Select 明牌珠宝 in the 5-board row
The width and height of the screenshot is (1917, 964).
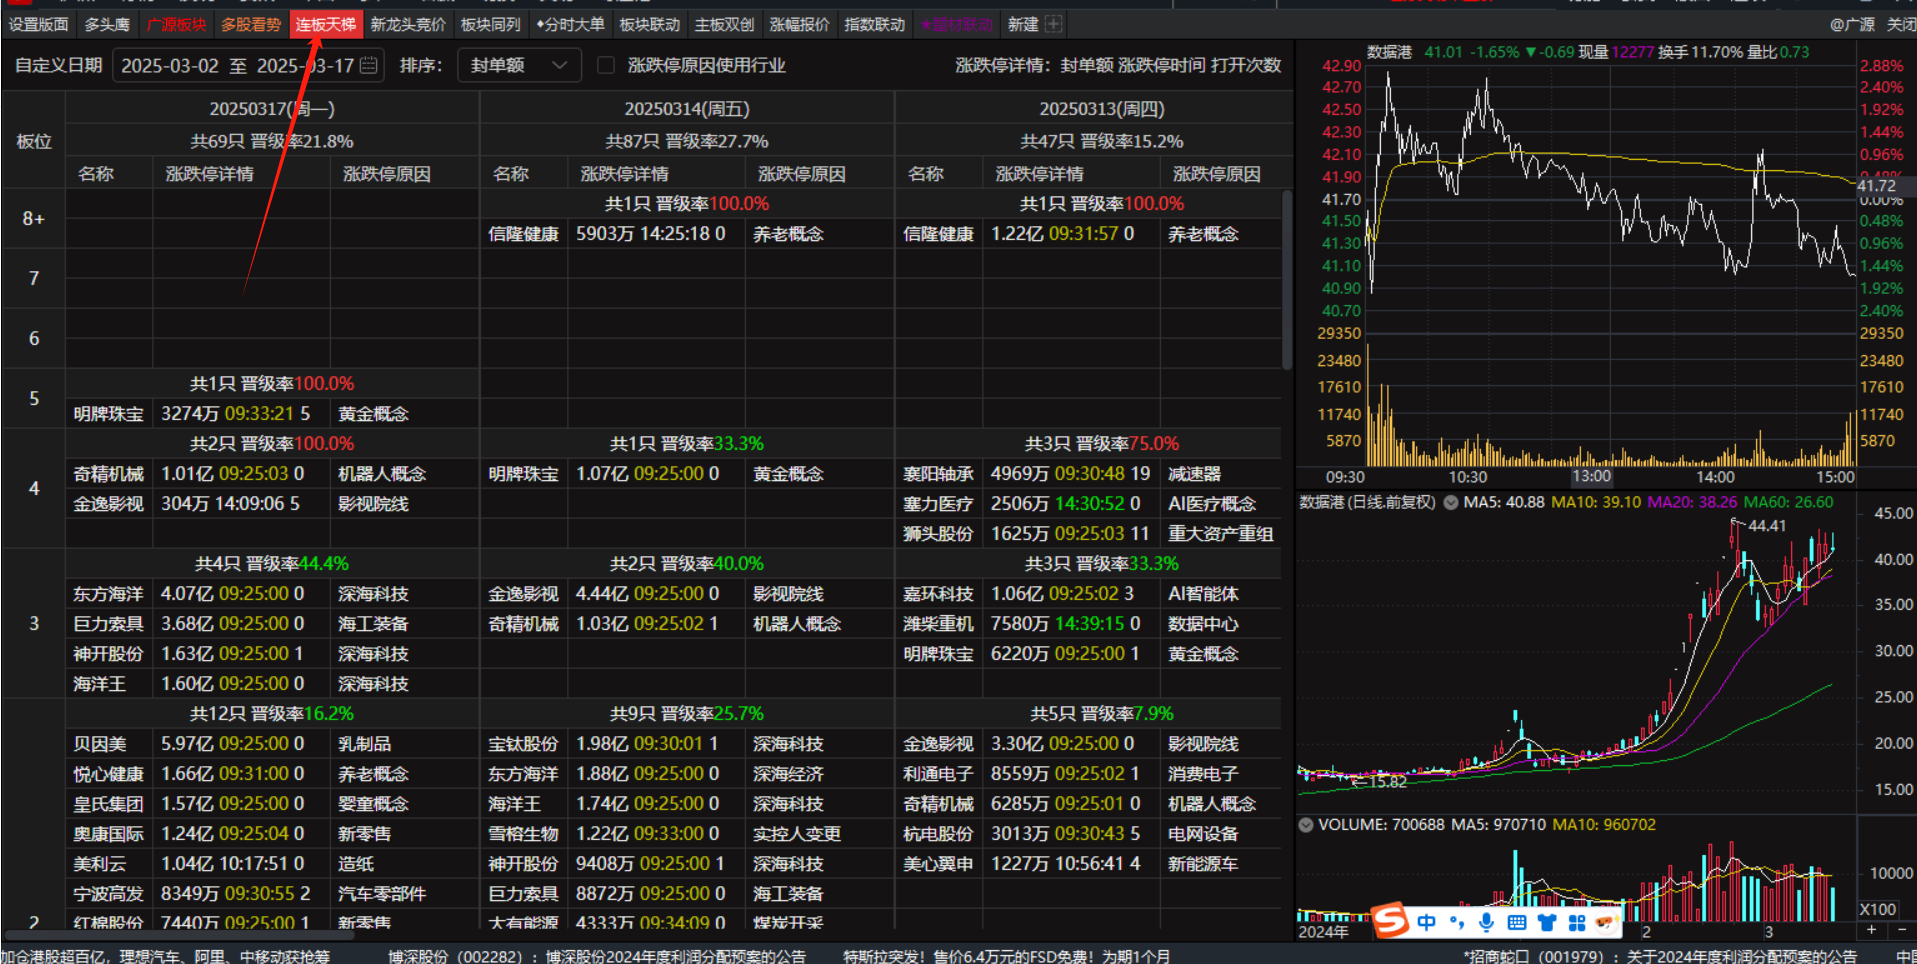pos(108,414)
